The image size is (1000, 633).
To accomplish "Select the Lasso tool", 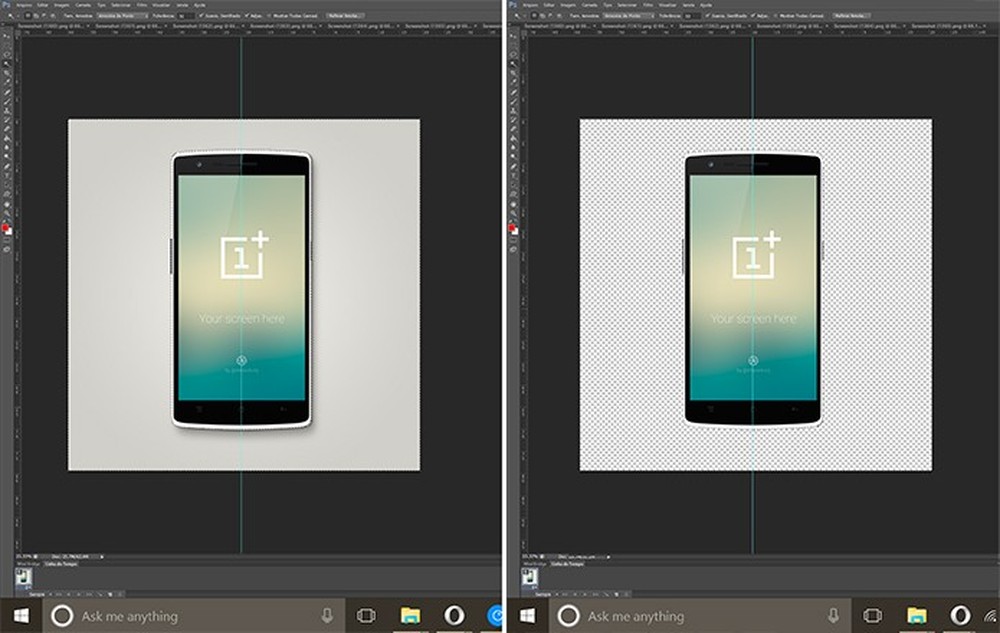I will (5, 55).
